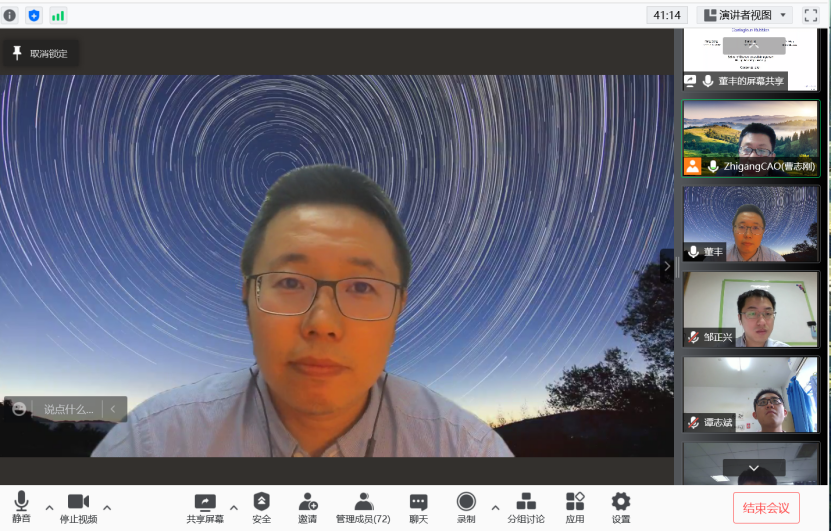Open the 聊天 chat panel
Screen dimensions: 831x531
pyautogui.click(x=419, y=507)
